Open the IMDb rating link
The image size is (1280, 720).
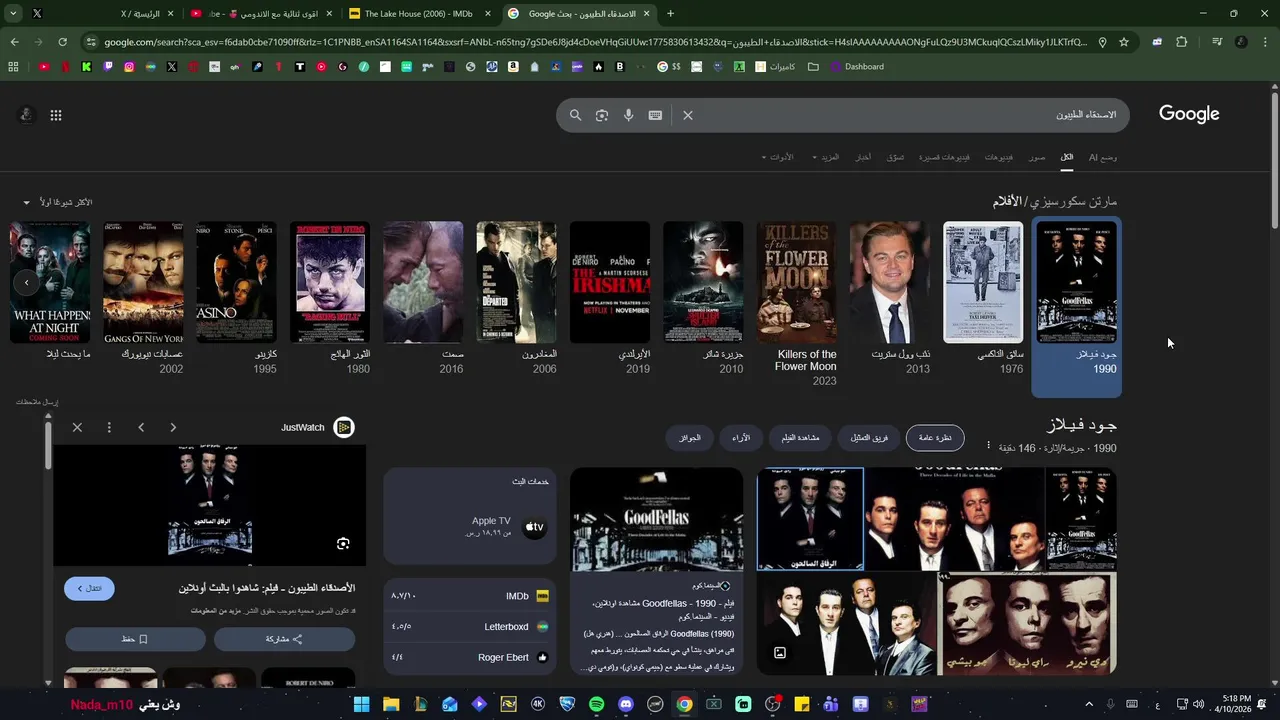pos(470,596)
